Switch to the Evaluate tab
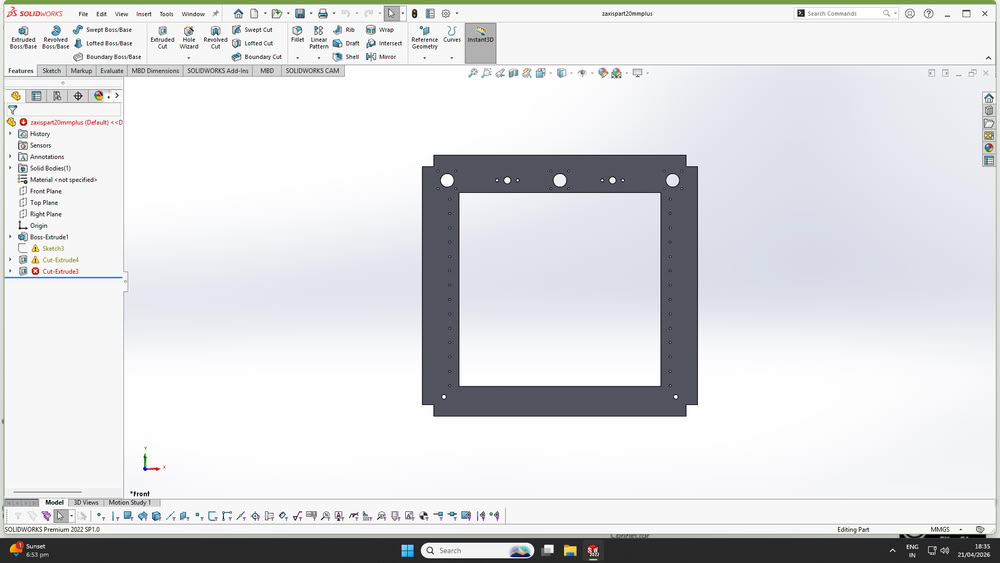 pyautogui.click(x=112, y=71)
